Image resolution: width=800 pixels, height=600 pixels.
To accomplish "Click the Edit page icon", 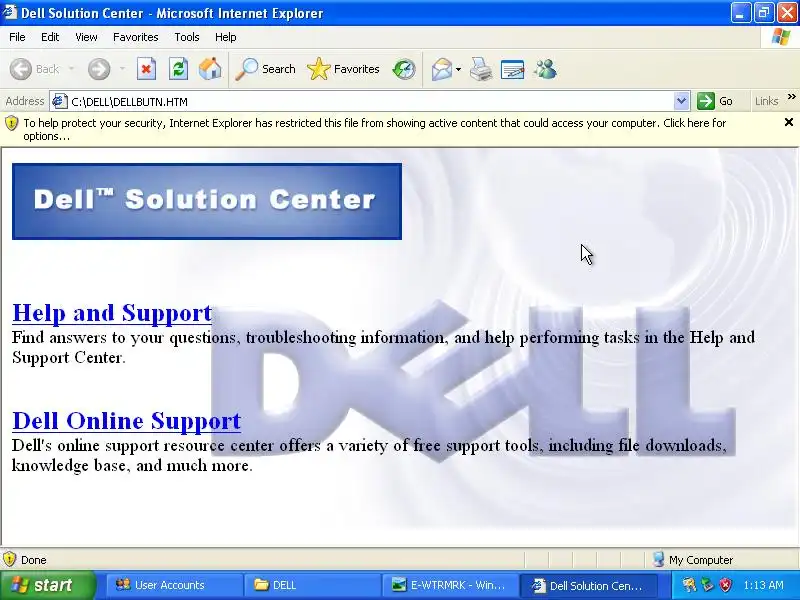I will coord(513,69).
